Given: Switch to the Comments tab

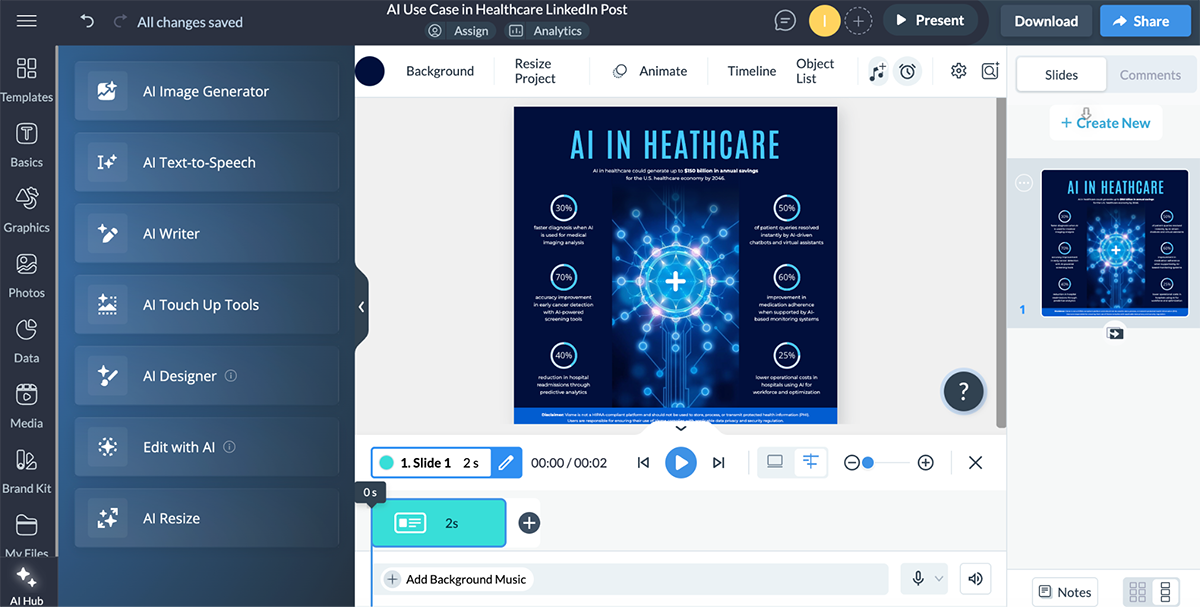Looking at the screenshot, I should point(1150,74).
